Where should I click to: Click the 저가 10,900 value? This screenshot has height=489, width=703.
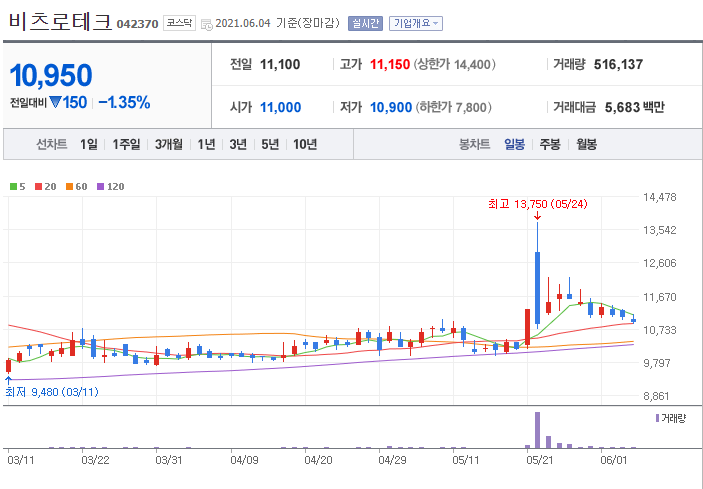pyautogui.click(x=391, y=108)
